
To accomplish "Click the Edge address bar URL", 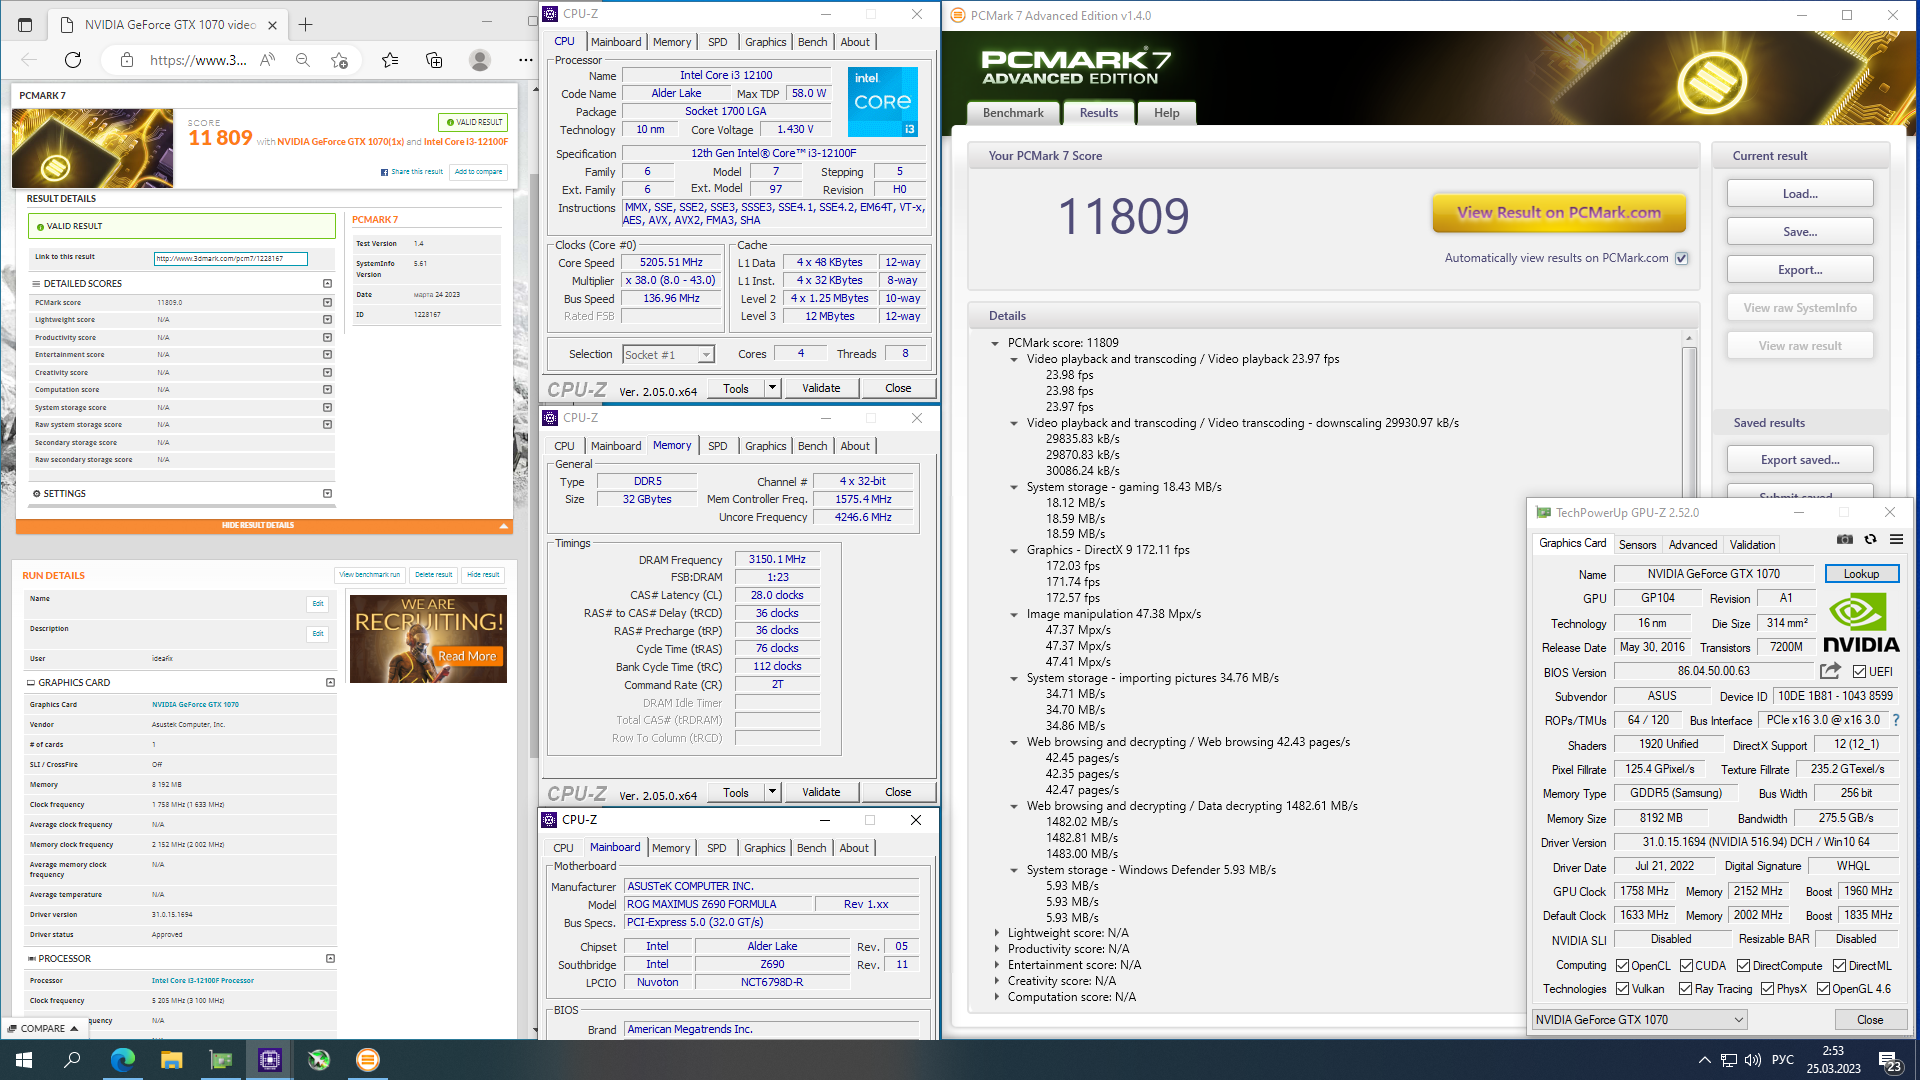I will tap(198, 60).
